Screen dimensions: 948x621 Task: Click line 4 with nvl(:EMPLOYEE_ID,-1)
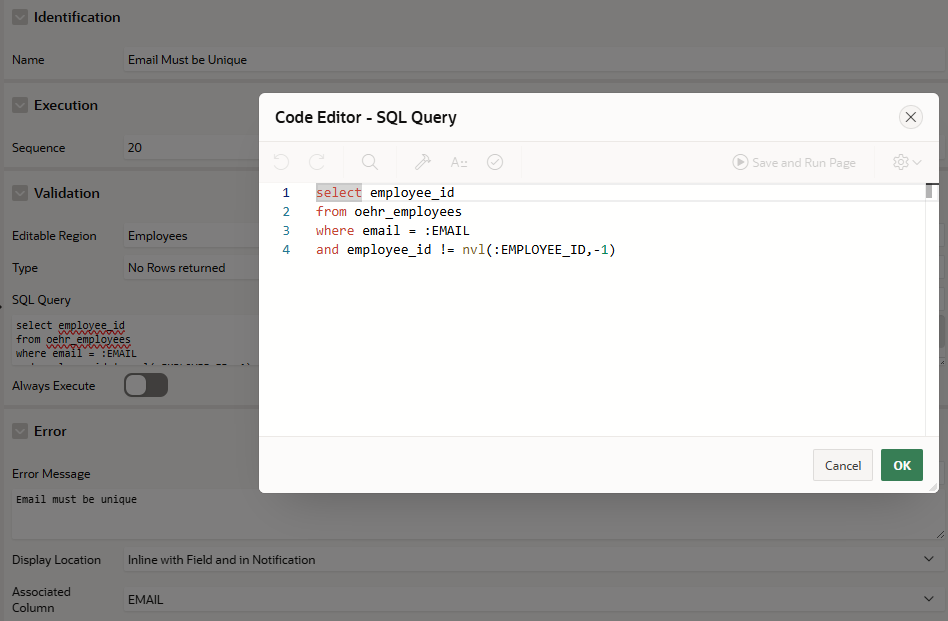coord(466,250)
